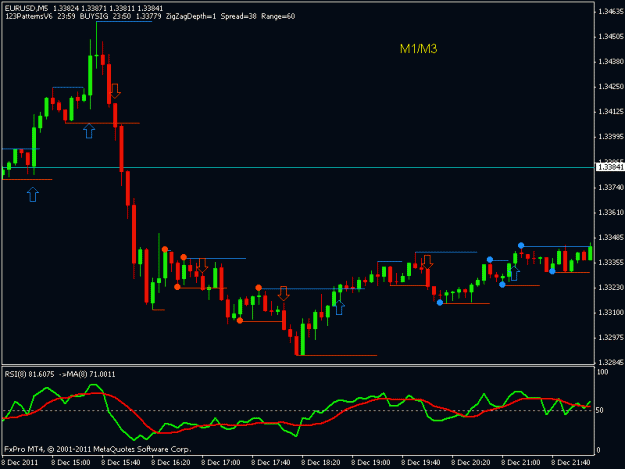Click the 8 Dec 21:00 time label
This screenshot has height=469, width=625.
[x=521, y=463]
